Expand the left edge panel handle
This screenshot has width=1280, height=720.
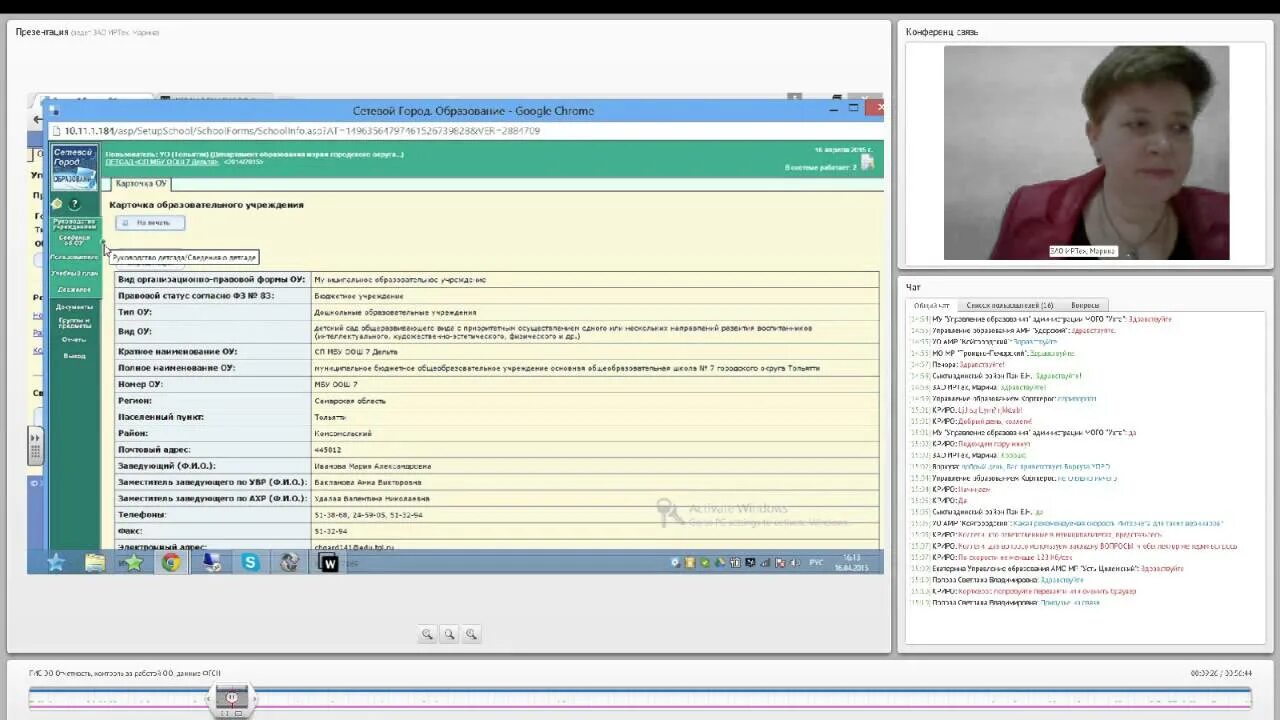(x=35, y=446)
